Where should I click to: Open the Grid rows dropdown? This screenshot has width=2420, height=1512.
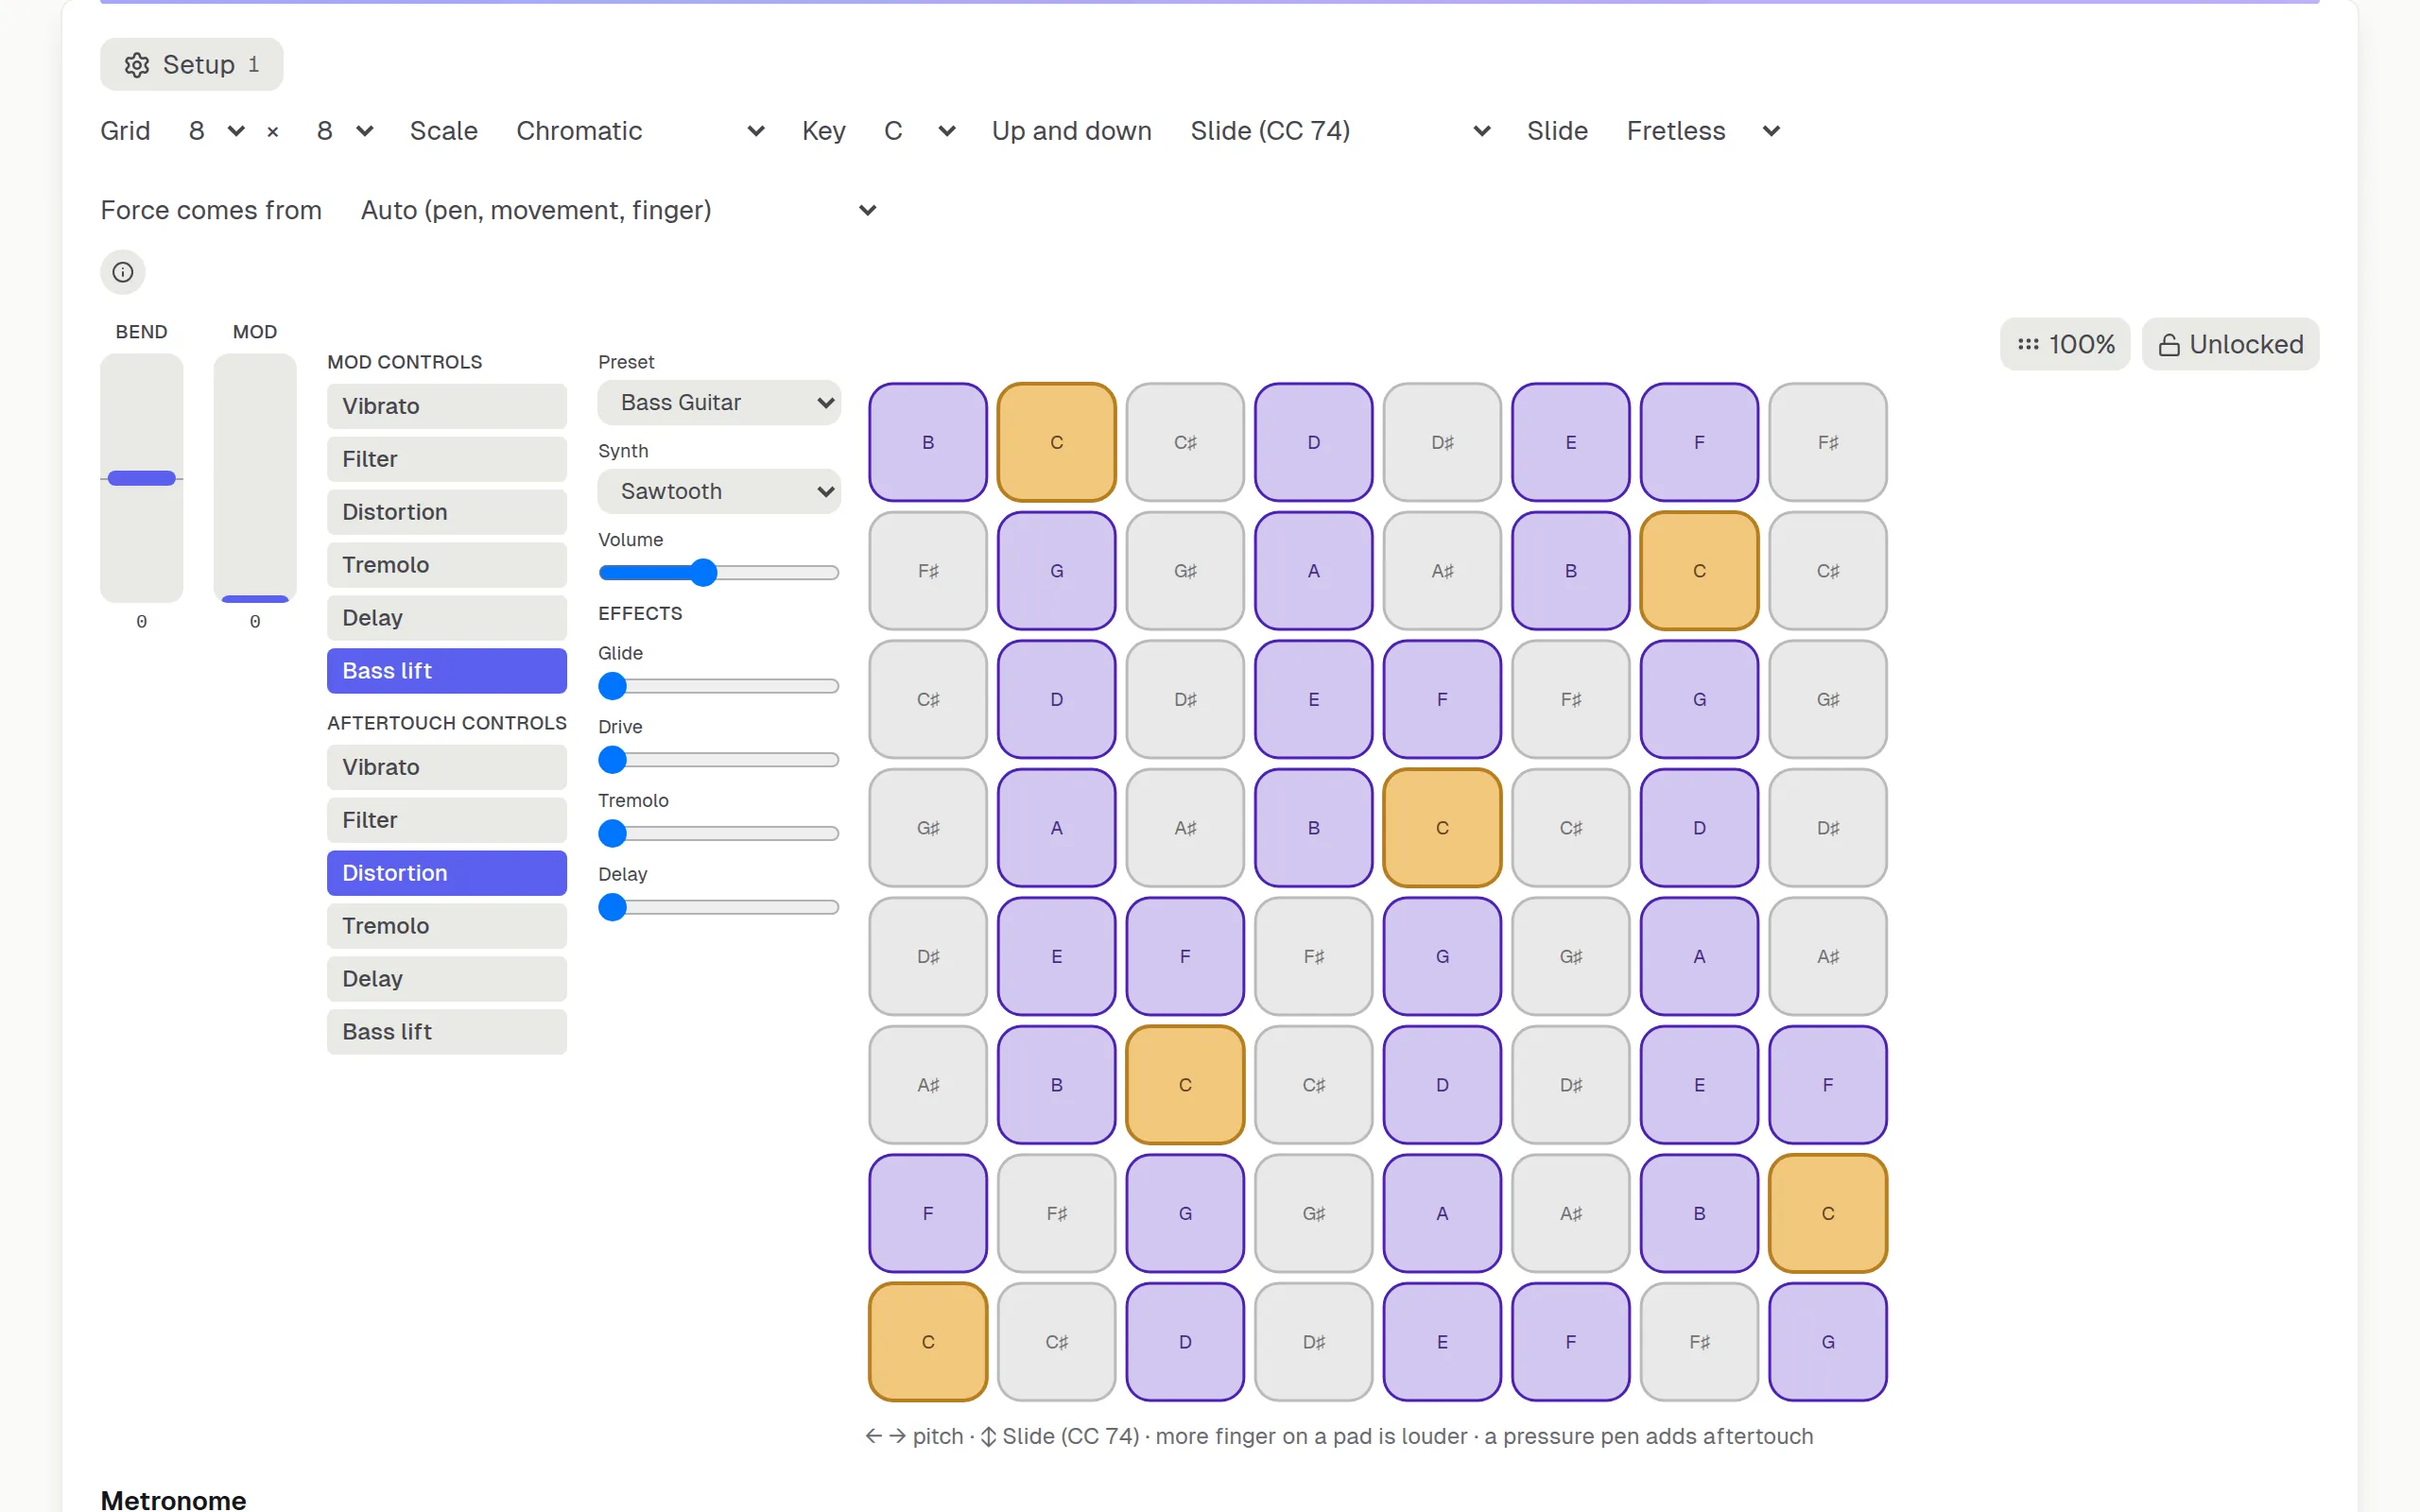coord(216,131)
